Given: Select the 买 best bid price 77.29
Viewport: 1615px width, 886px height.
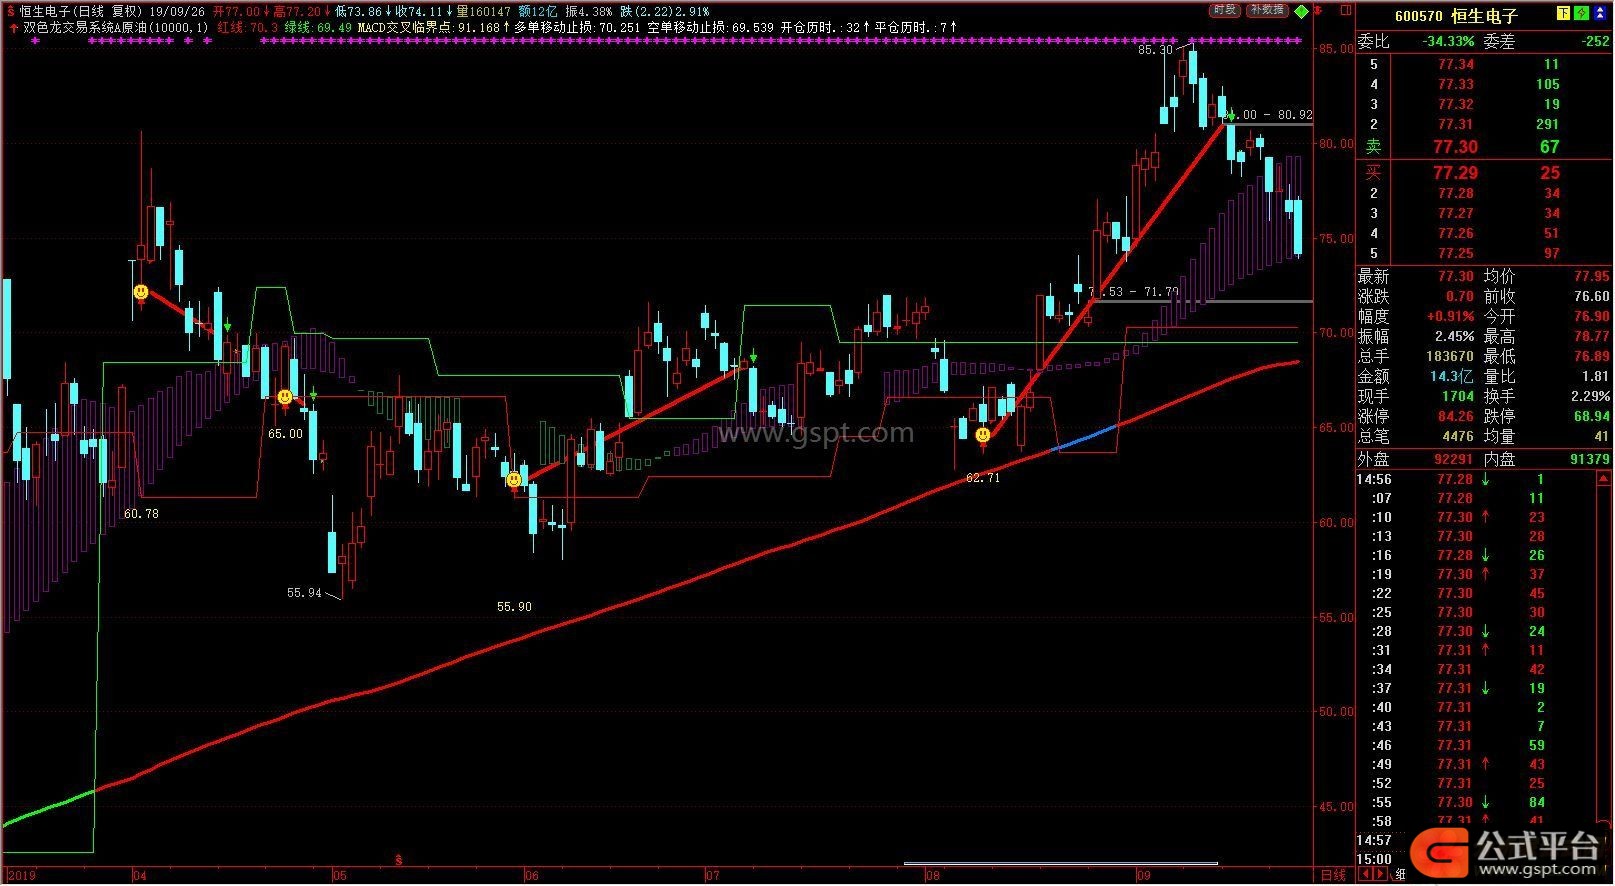Looking at the screenshot, I should 1455,172.
